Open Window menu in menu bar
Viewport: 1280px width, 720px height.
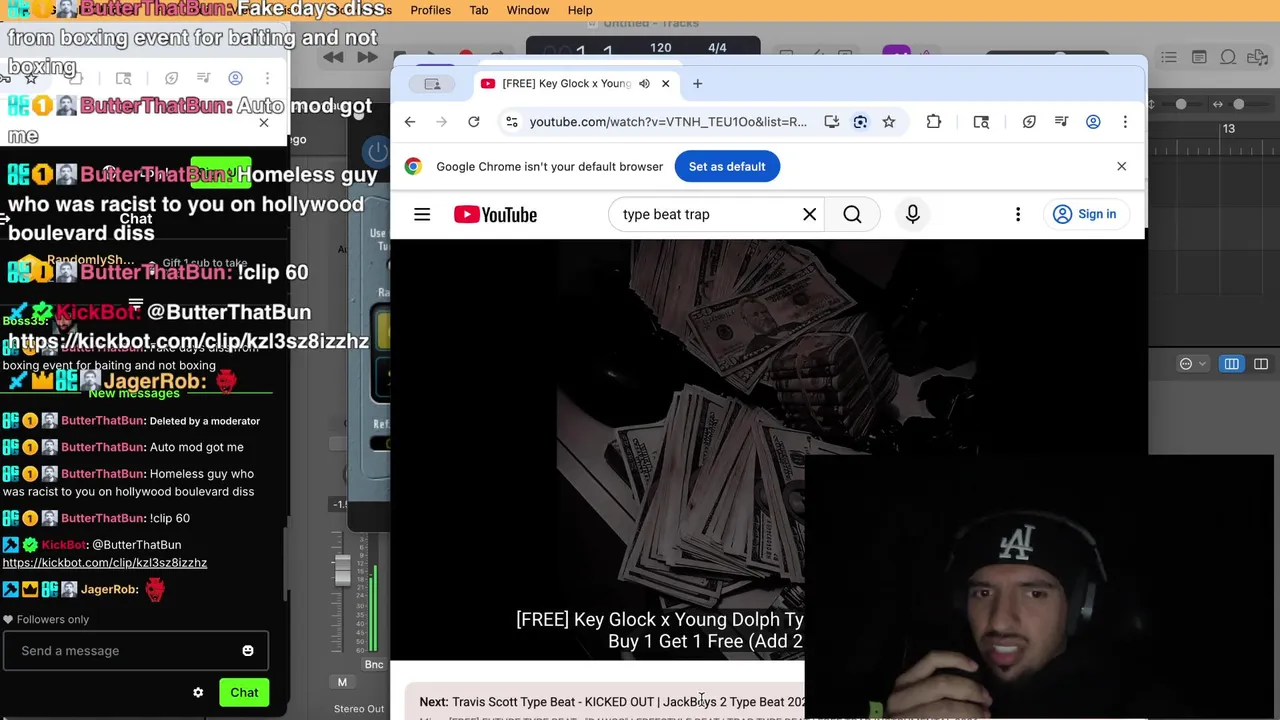[x=528, y=10]
